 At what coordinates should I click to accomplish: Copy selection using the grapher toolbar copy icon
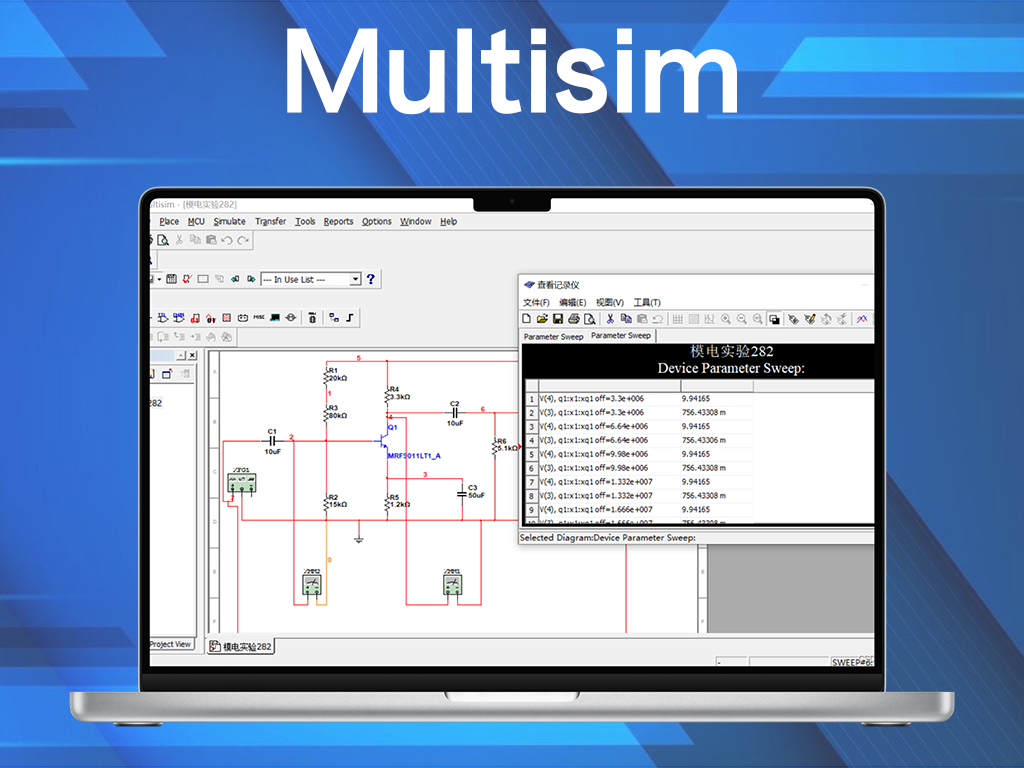[x=626, y=319]
